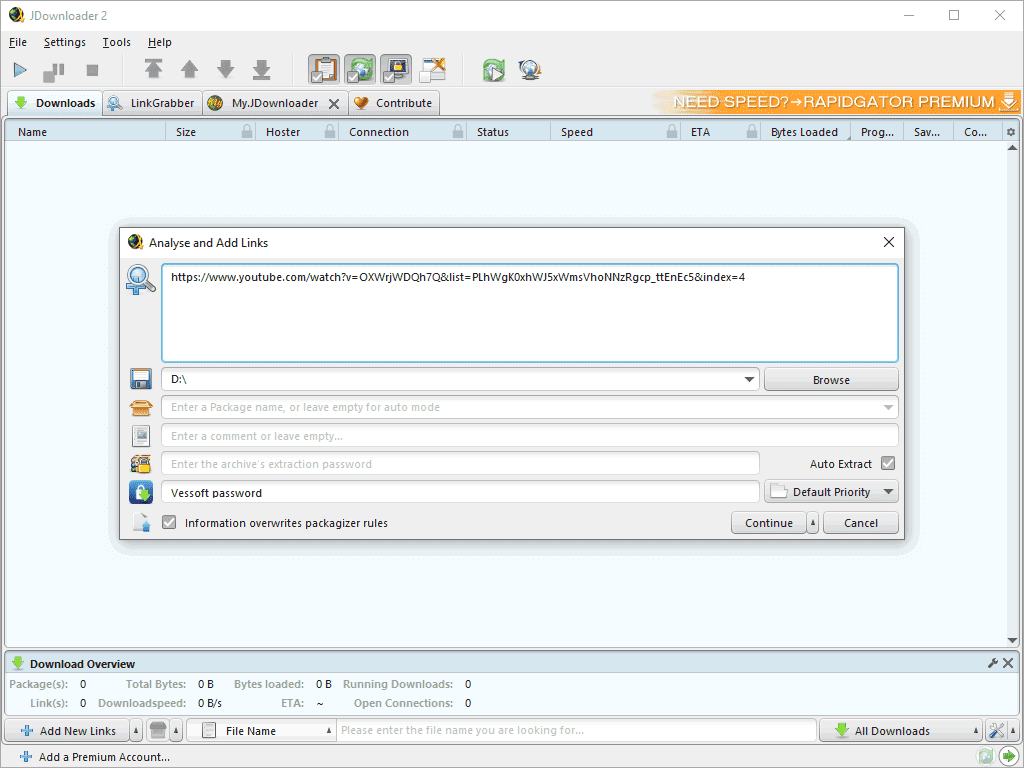Screen dimensions: 1024x768
Task: Click the perform reconnect toolbar icon
Action: pos(494,70)
